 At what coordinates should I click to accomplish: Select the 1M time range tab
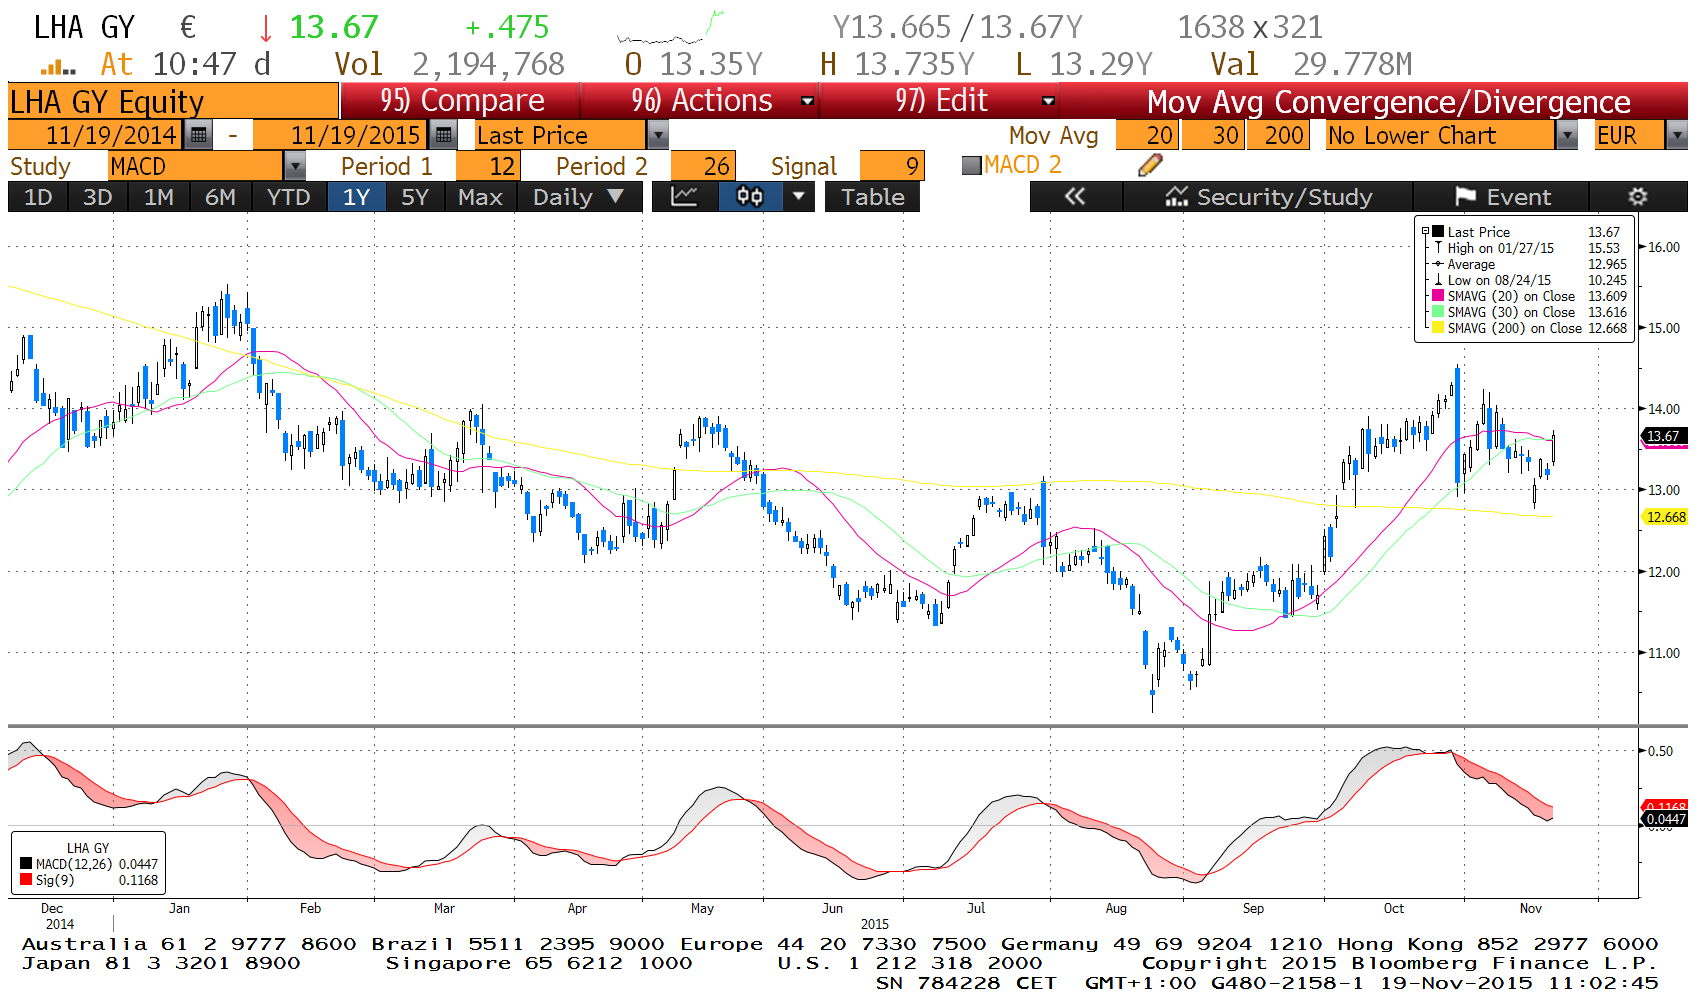click(159, 197)
